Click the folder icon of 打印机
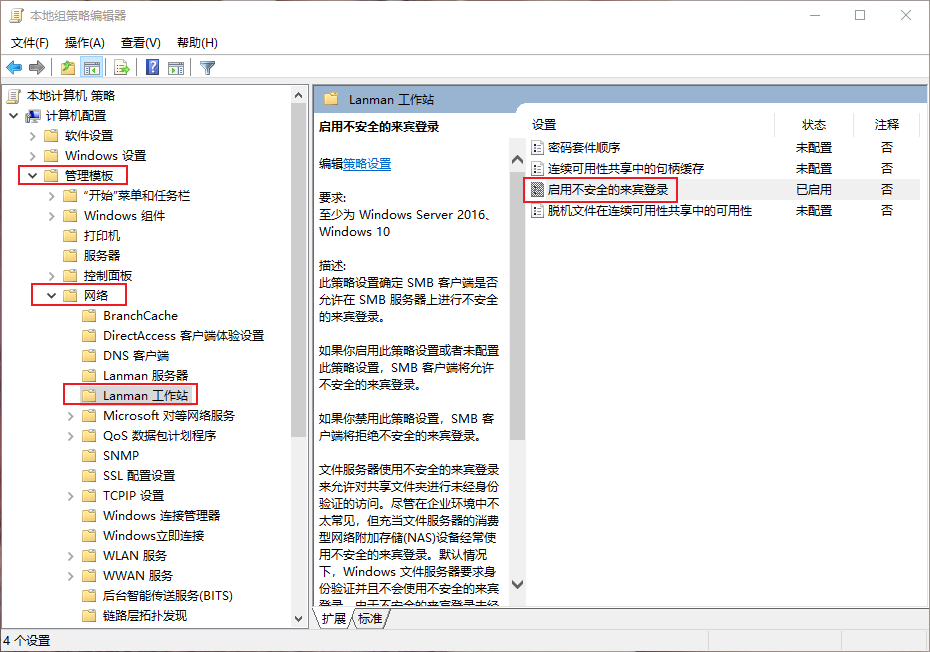 pyautogui.click(x=70, y=236)
